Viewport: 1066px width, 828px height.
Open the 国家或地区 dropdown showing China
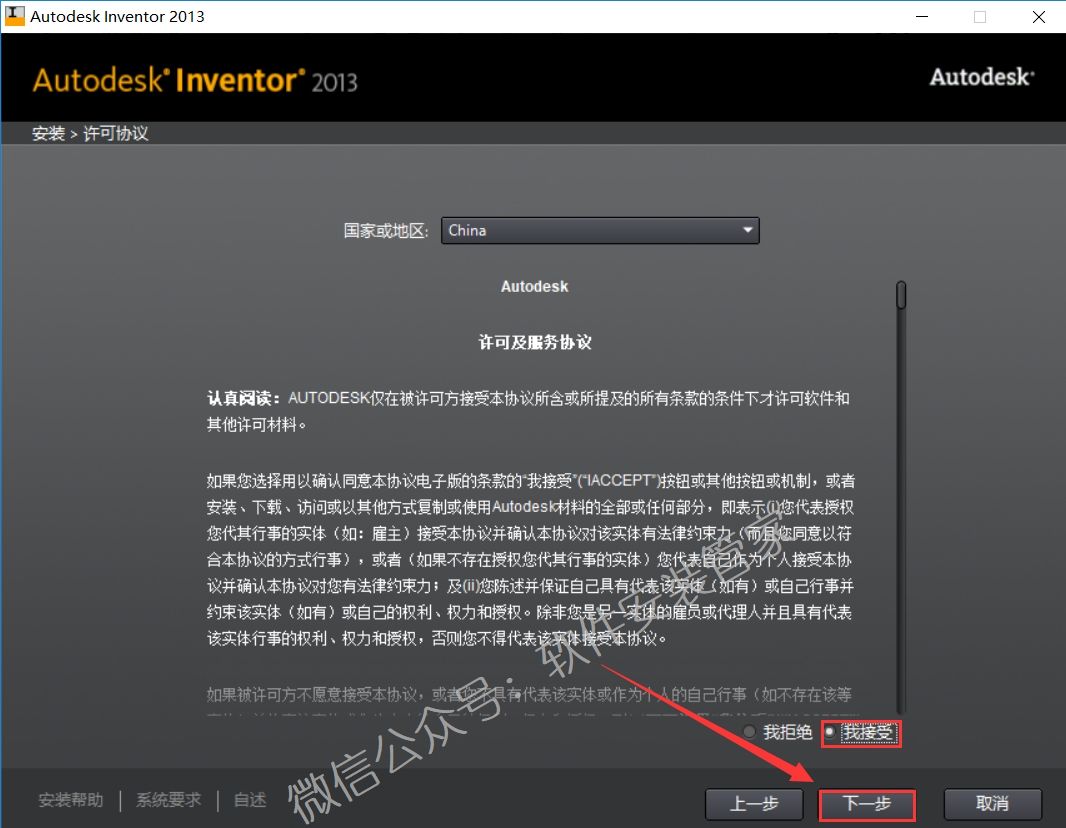coord(598,231)
